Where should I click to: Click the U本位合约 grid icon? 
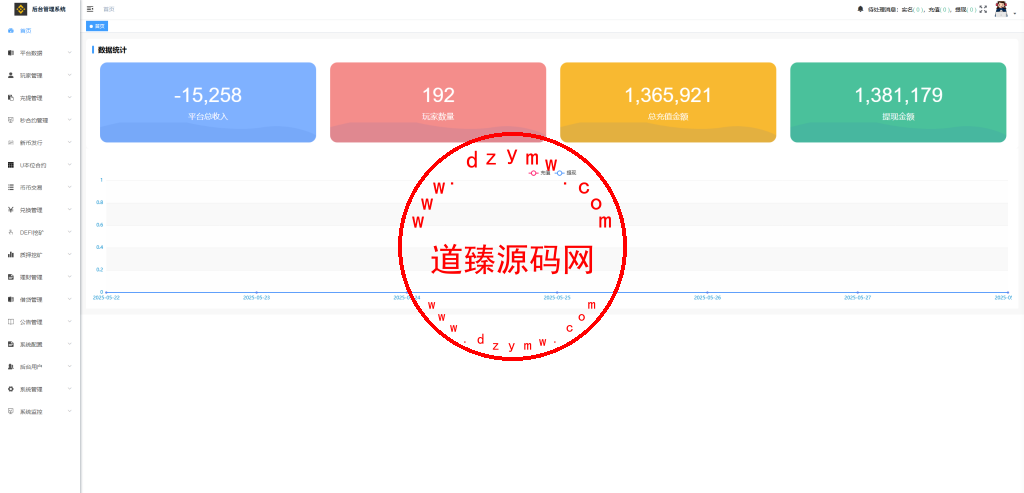(10, 165)
